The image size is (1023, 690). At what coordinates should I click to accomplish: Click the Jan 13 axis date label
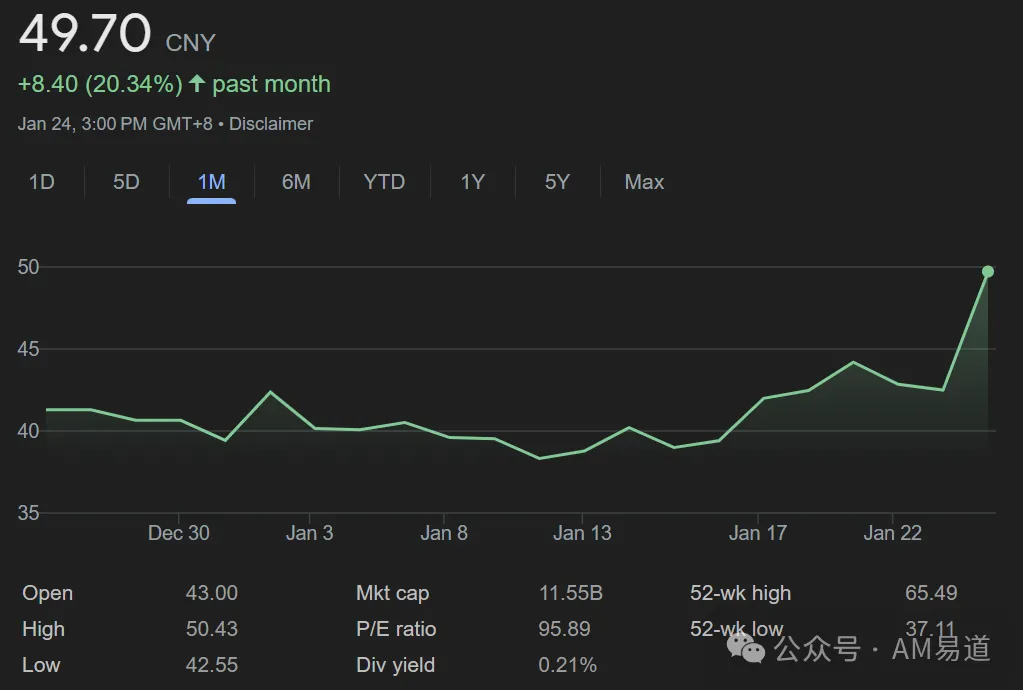click(x=582, y=533)
